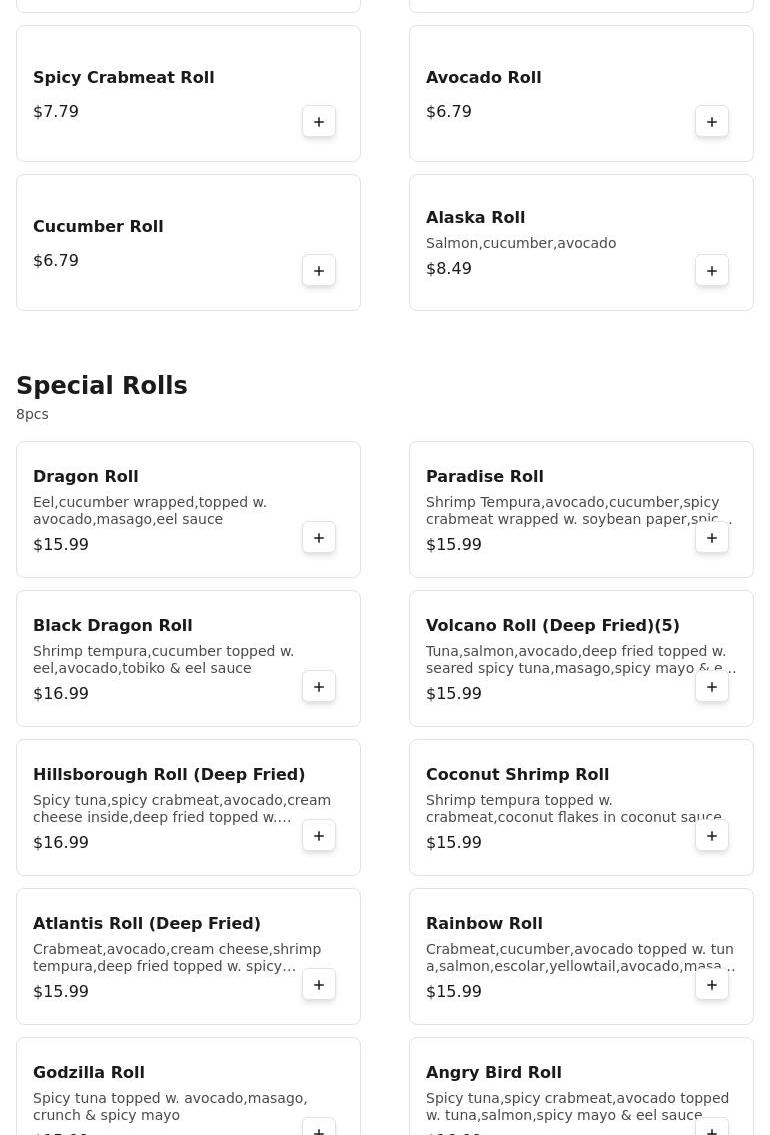Add Black Dragon Roll to cart
Image resolution: width=770 pixels, height=1135 pixels.
tap(319, 687)
